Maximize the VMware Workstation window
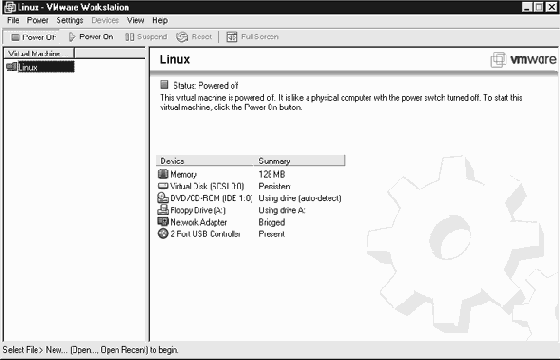 pos(539,7)
